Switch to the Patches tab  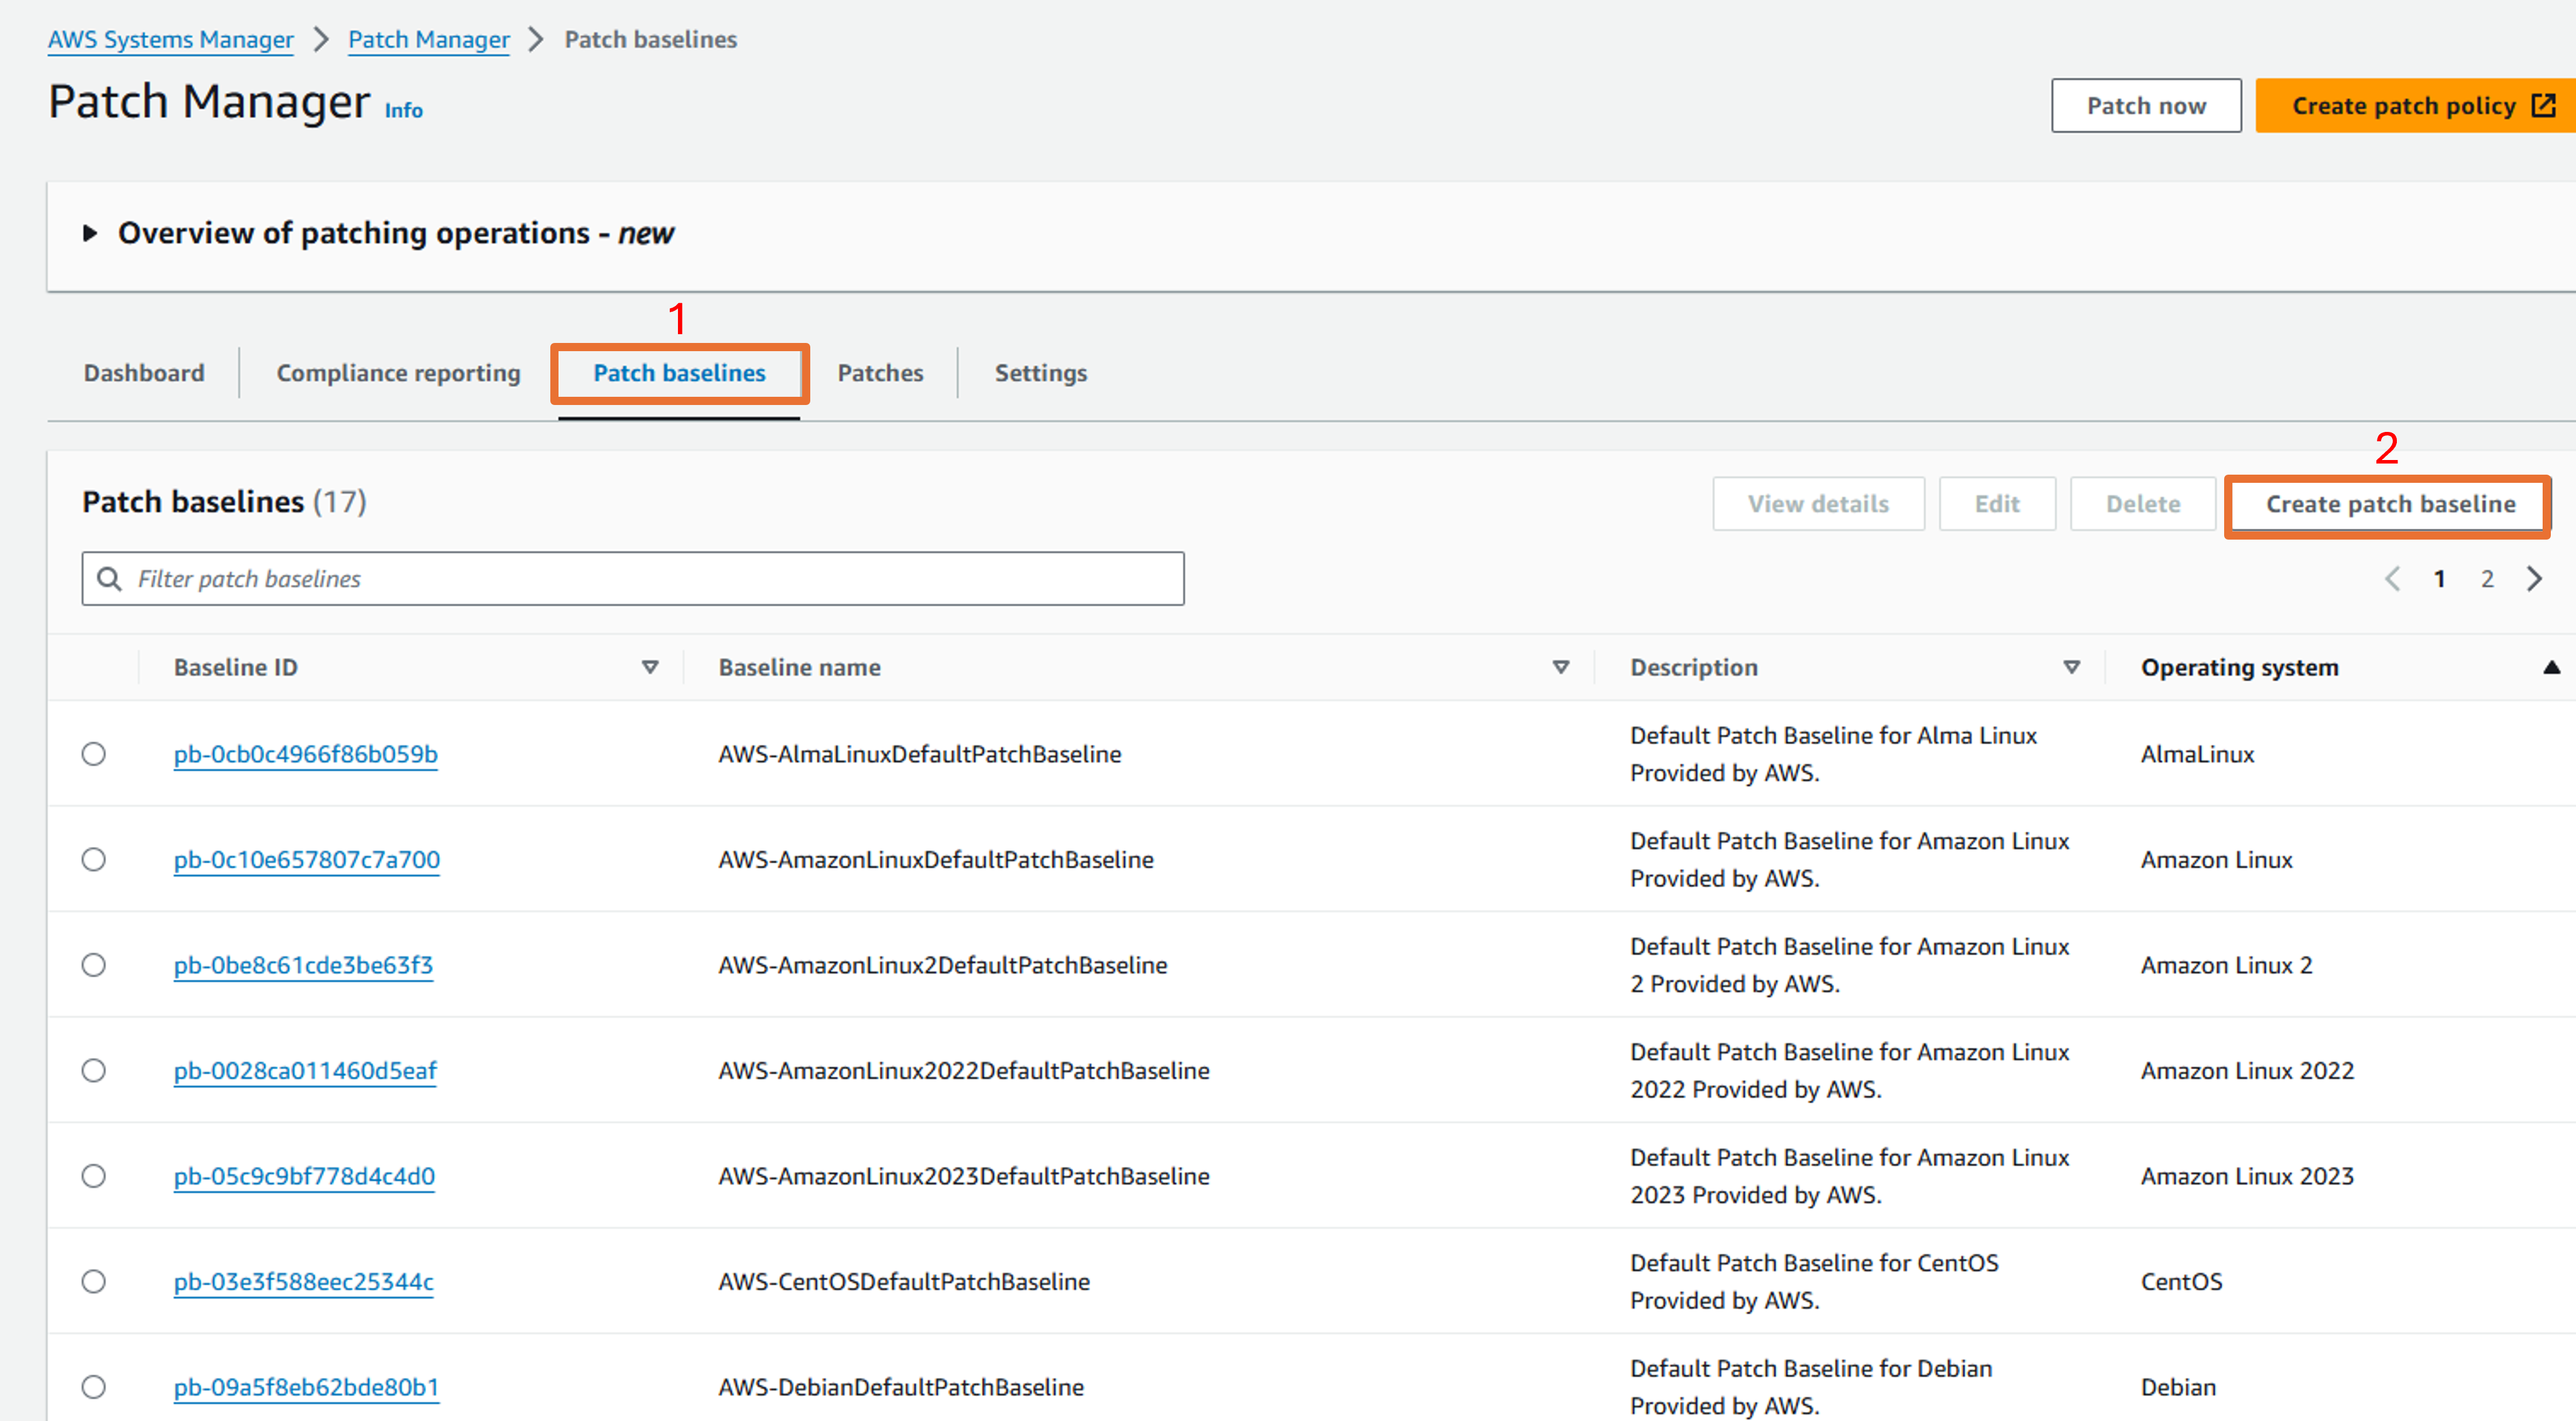pyautogui.click(x=880, y=373)
